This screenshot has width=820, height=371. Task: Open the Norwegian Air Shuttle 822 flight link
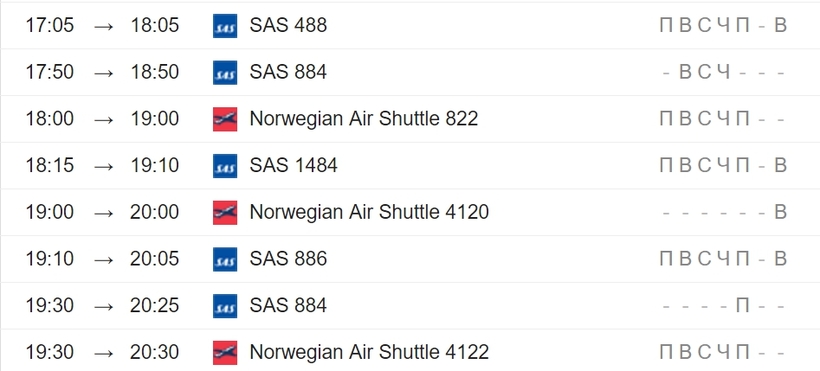click(364, 119)
